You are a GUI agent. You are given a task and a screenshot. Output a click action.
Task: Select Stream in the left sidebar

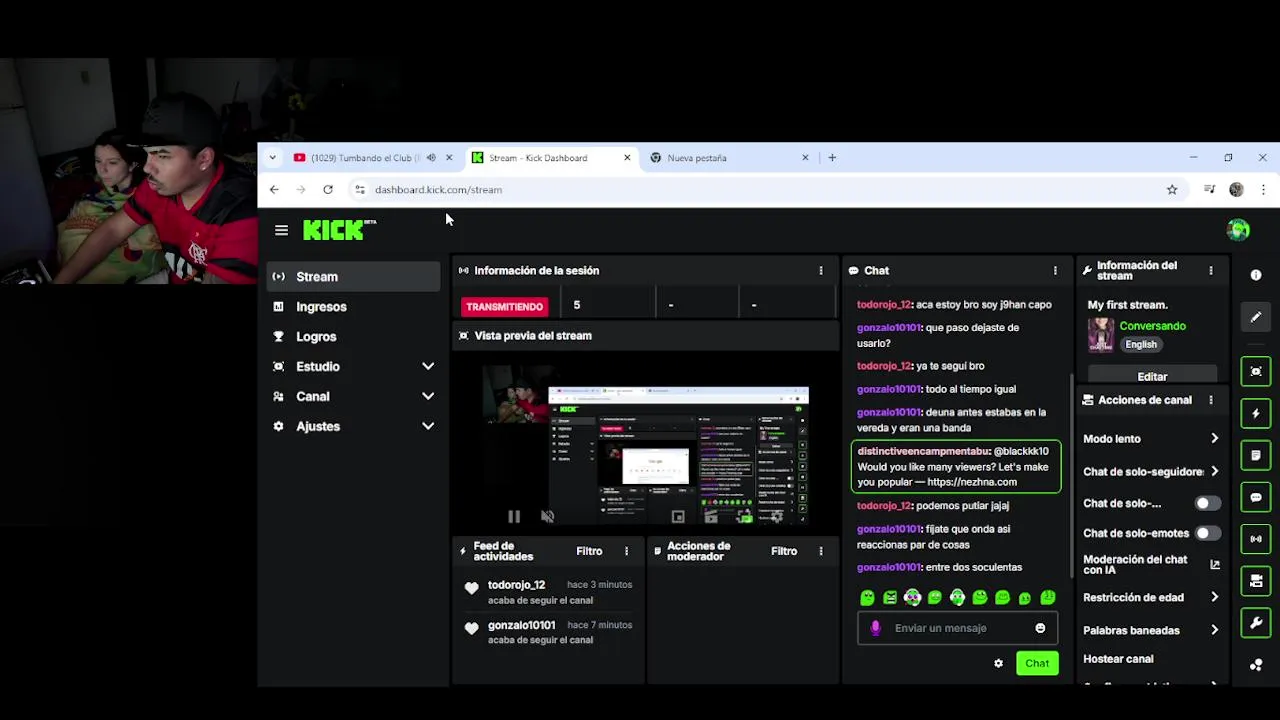coord(353,277)
